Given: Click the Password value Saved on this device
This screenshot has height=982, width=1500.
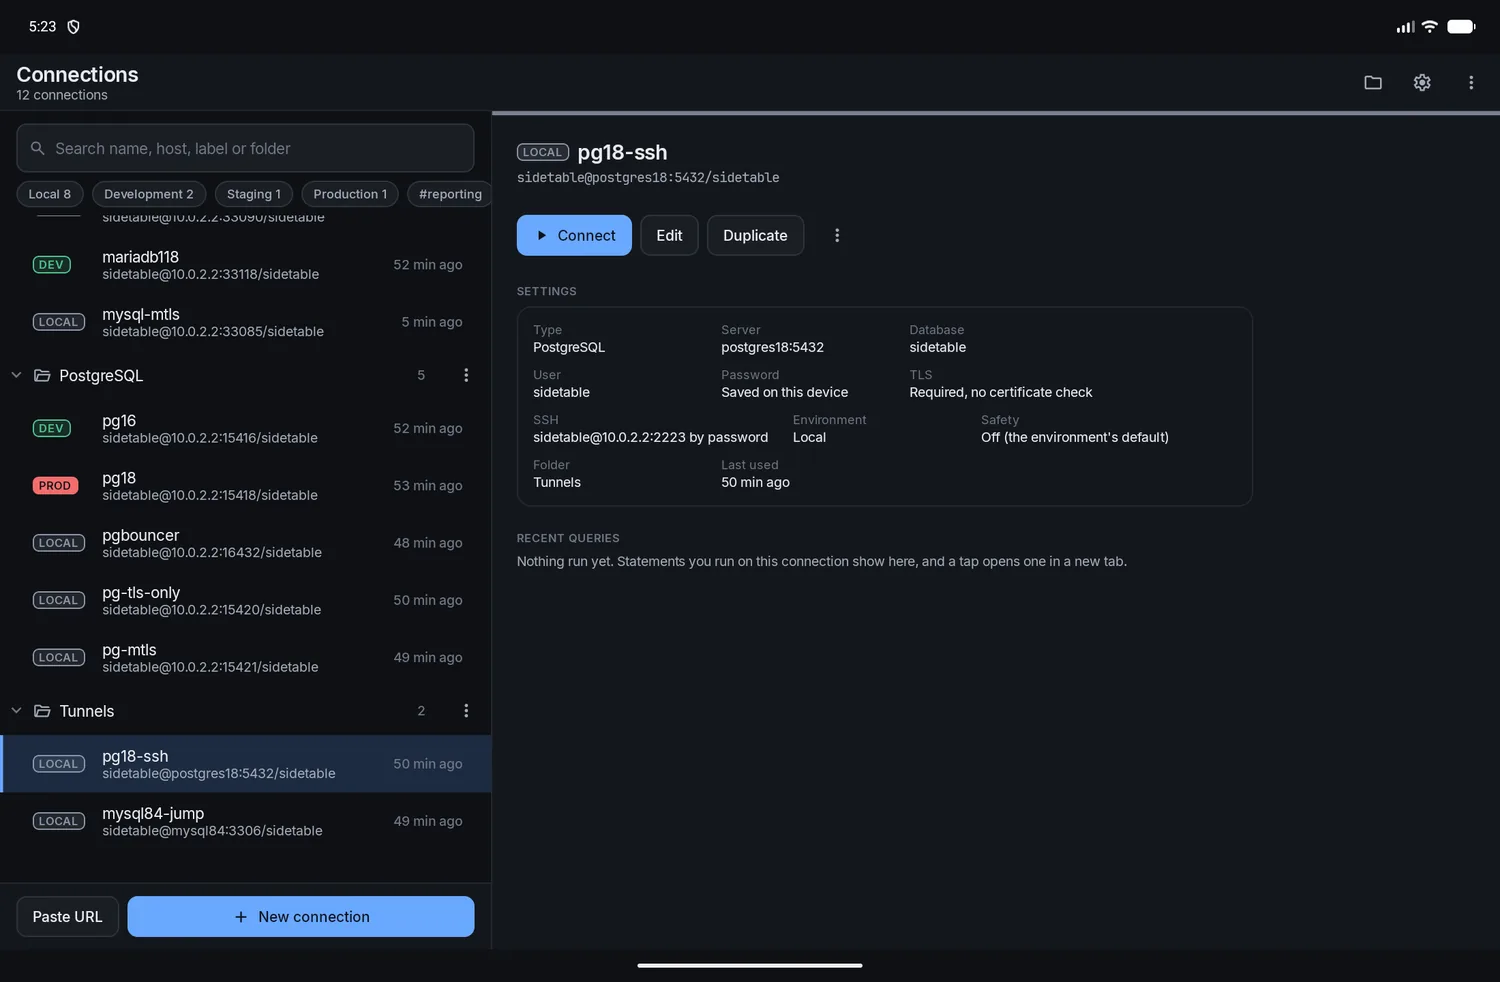Looking at the screenshot, I should pos(785,393).
